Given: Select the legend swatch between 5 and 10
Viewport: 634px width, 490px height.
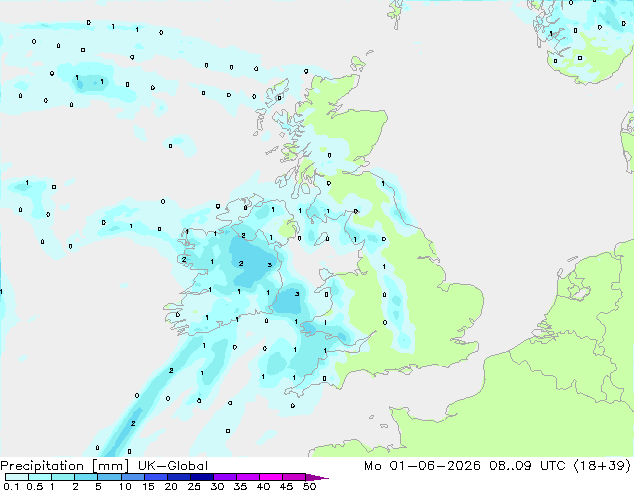Looking at the screenshot, I should click(109, 477).
